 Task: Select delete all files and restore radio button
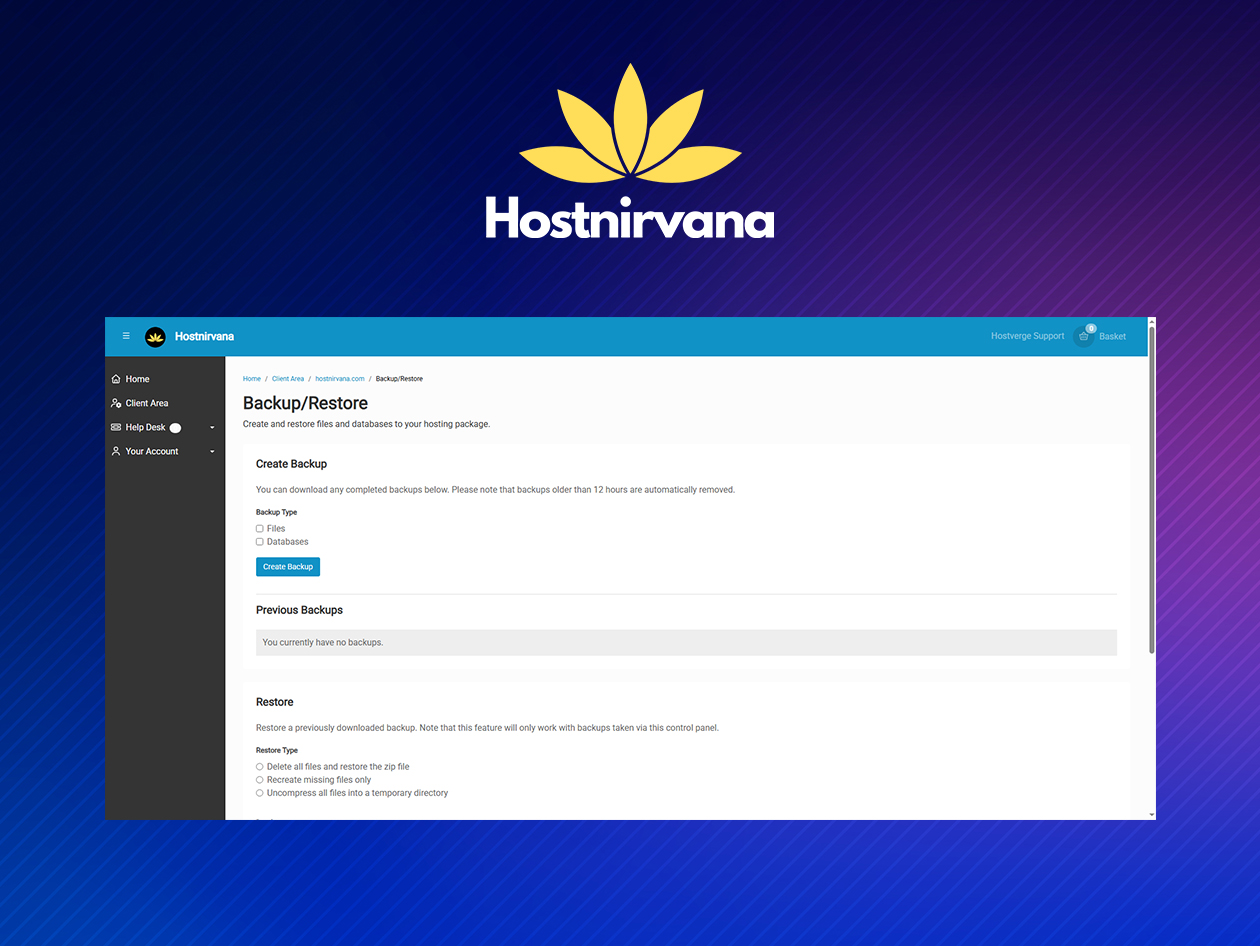[x=259, y=766]
